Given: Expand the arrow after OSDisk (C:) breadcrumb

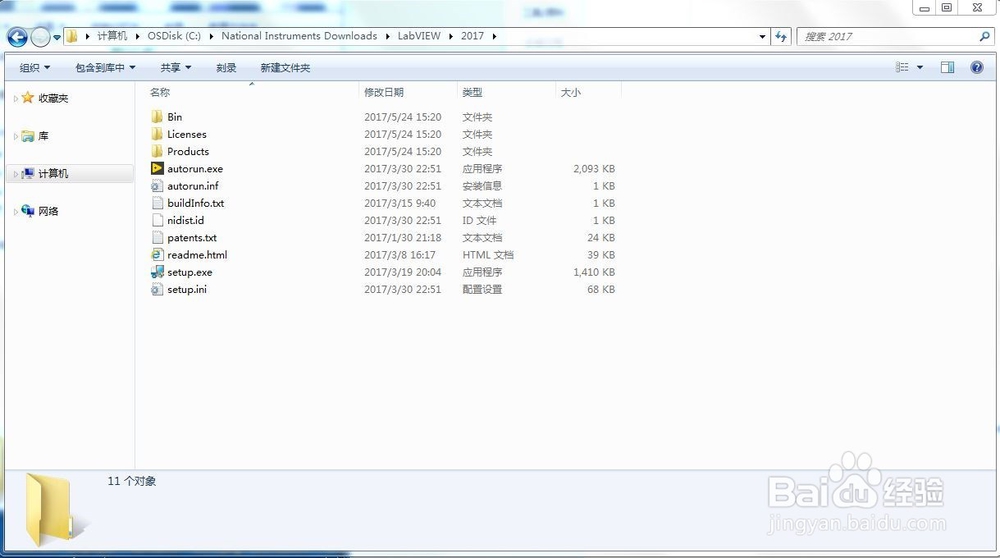Looking at the screenshot, I should 211,36.
